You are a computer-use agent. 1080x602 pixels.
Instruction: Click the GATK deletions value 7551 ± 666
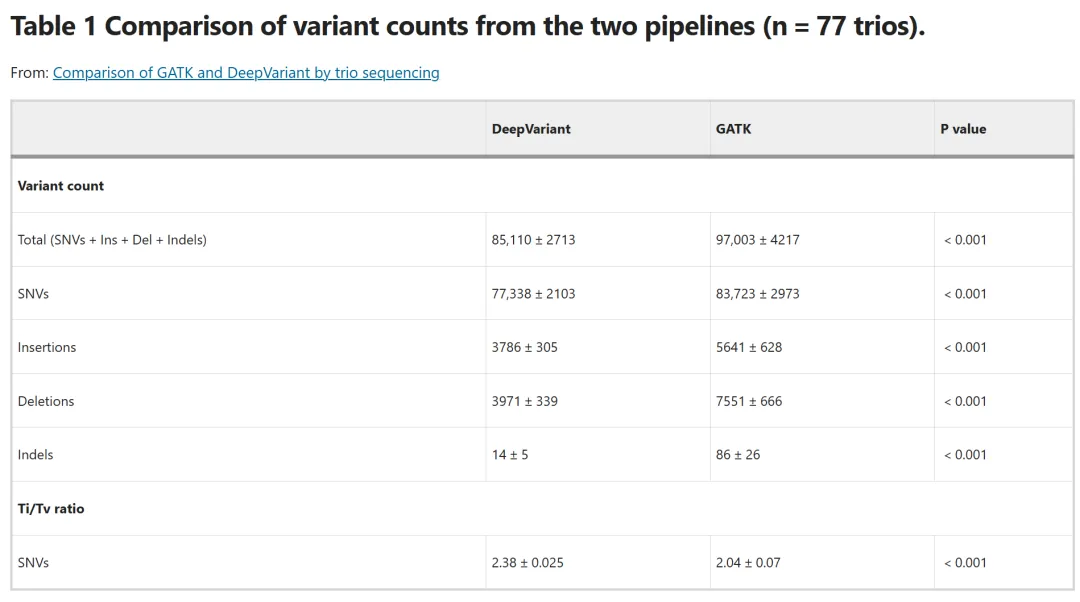point(748,401)
